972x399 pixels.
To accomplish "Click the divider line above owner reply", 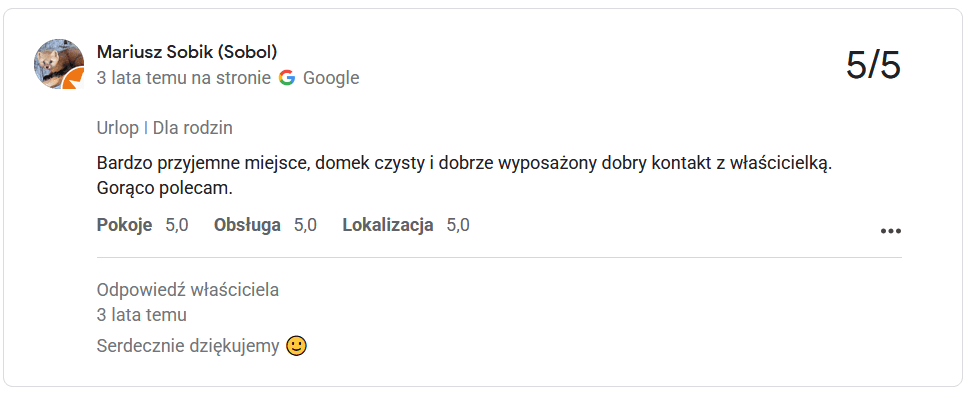I will click(499, 257).
